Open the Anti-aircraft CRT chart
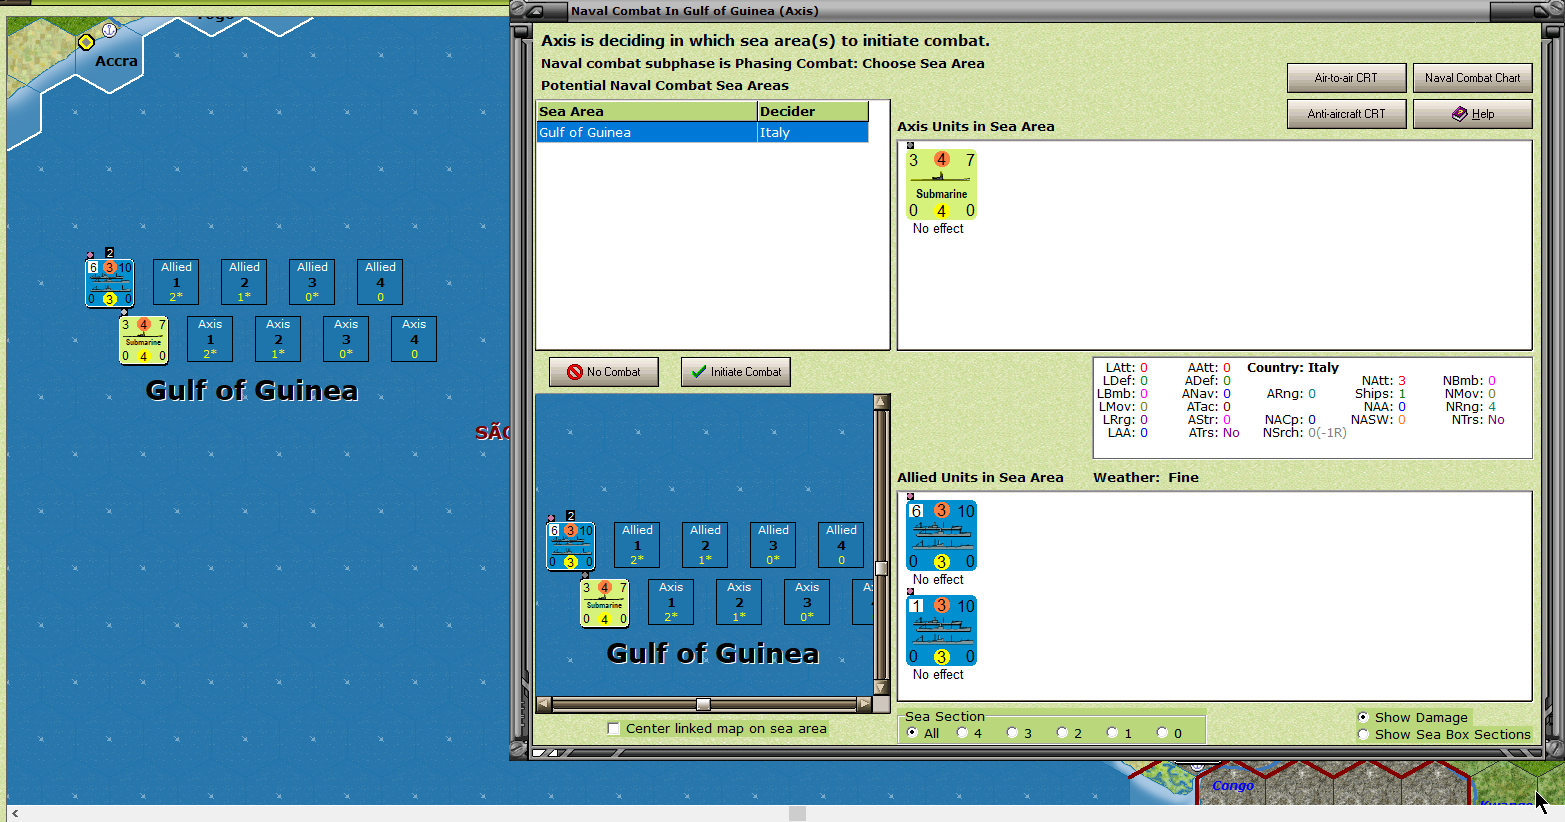This screenshot has width=1565, height=822. (x=1346, y=114)
